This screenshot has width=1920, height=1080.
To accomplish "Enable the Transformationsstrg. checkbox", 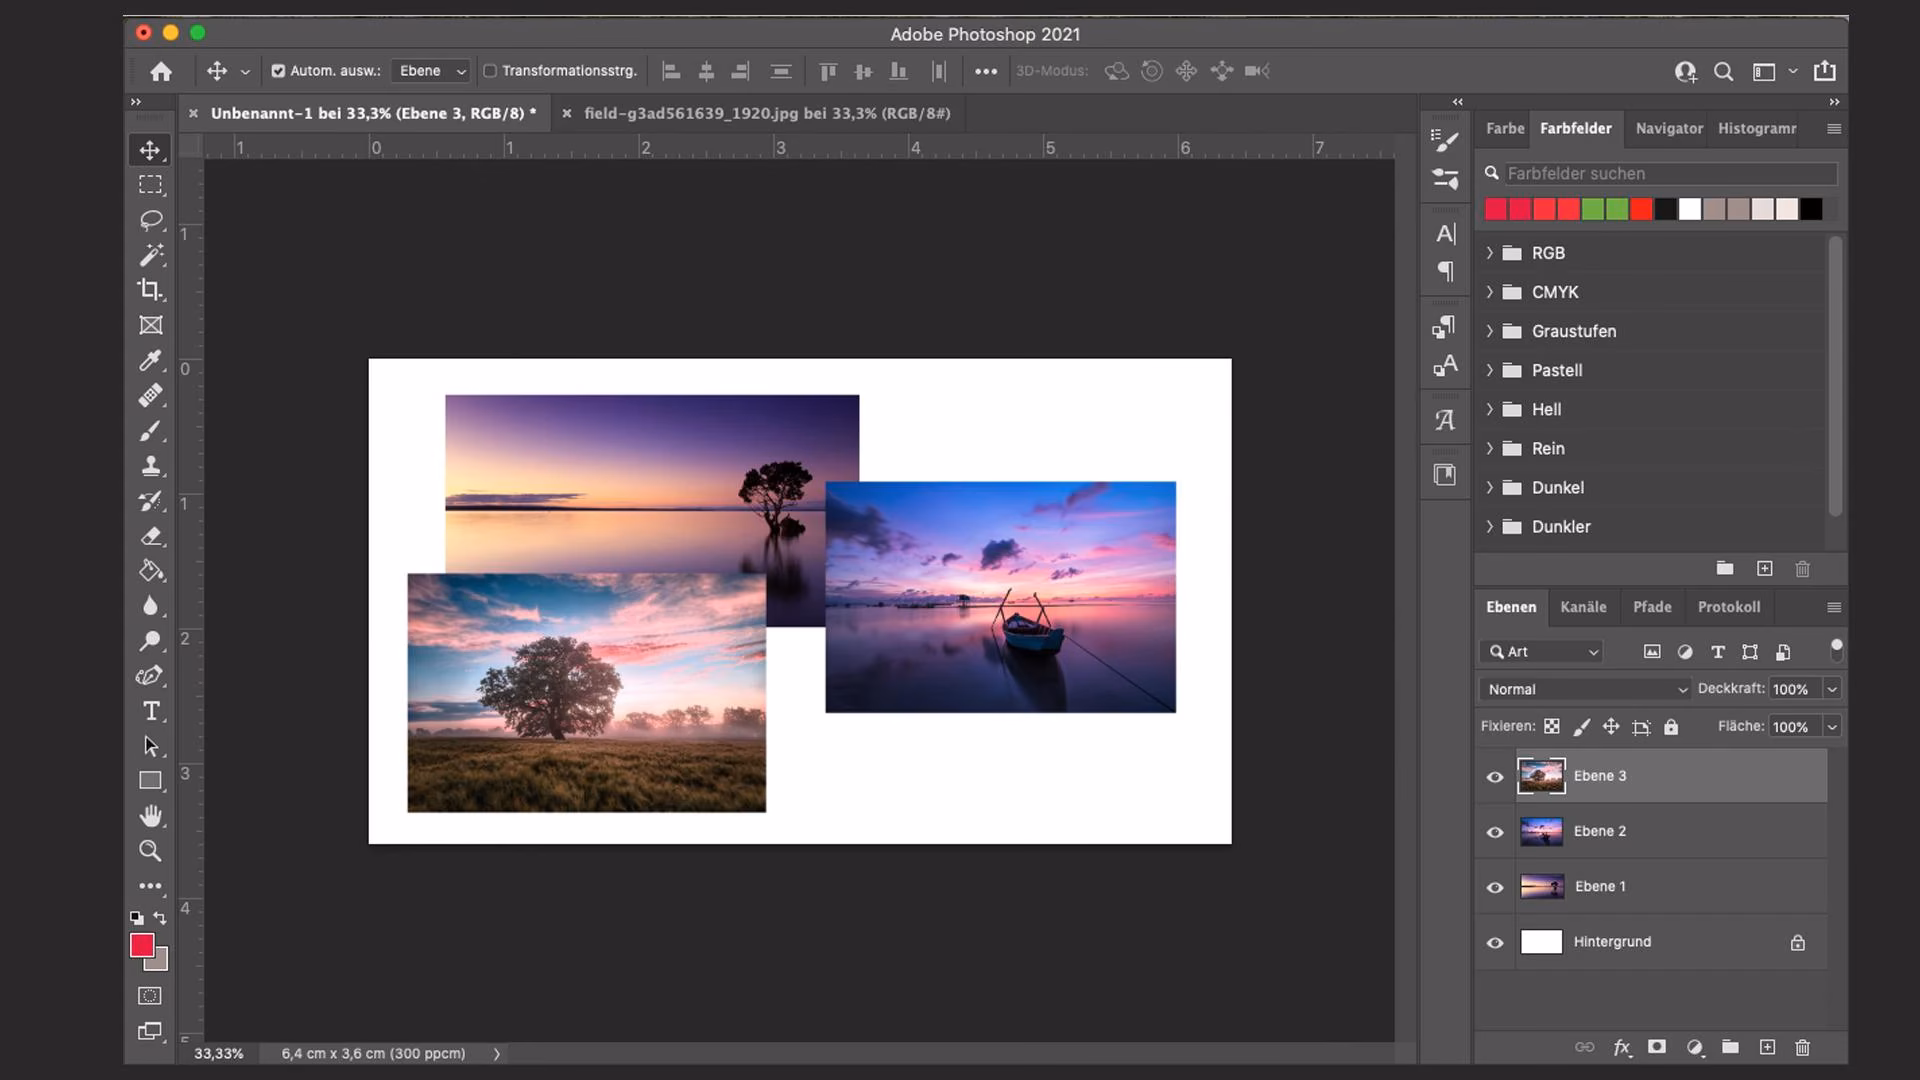I will pyautogui.click(x=492, y=71).
